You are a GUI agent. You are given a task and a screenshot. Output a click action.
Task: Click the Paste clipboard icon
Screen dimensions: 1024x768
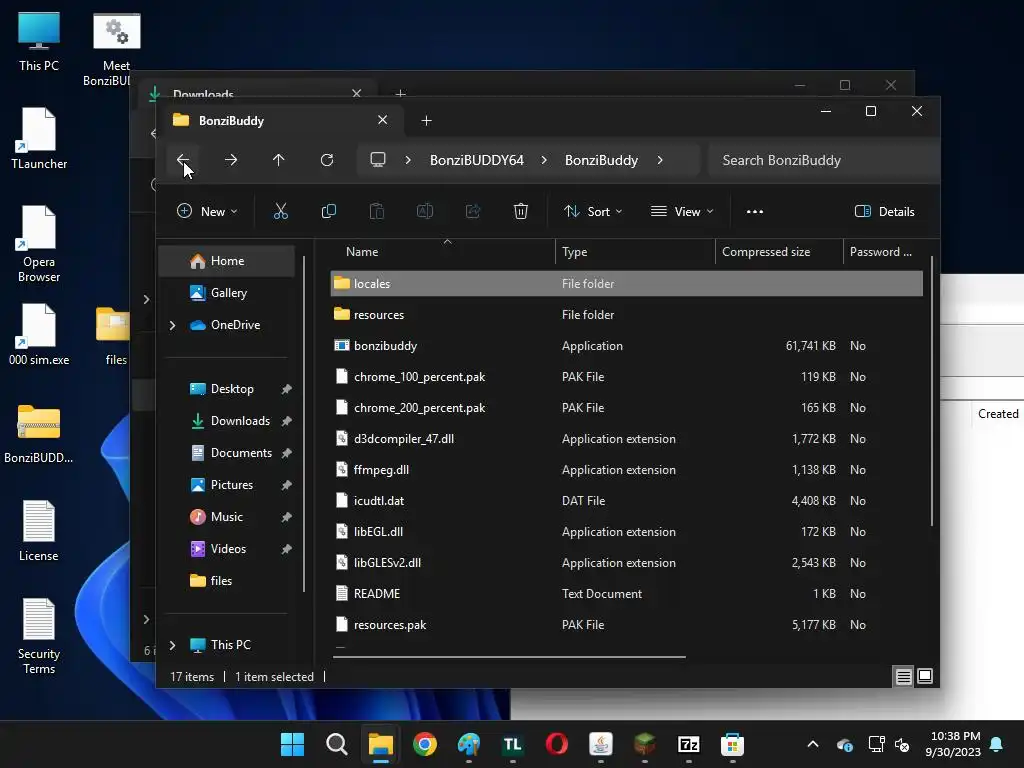click(x=377, y=211)
